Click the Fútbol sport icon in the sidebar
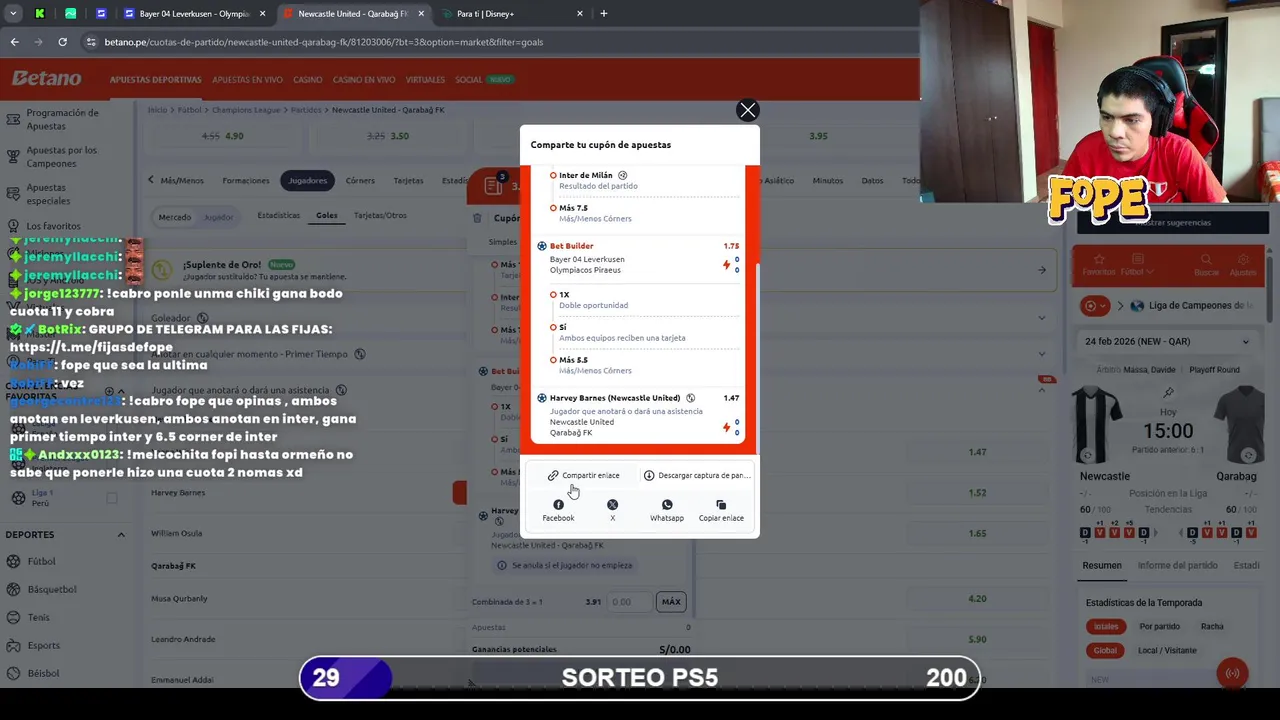This screenshot has height=720, width=1280. click(13, 561)
